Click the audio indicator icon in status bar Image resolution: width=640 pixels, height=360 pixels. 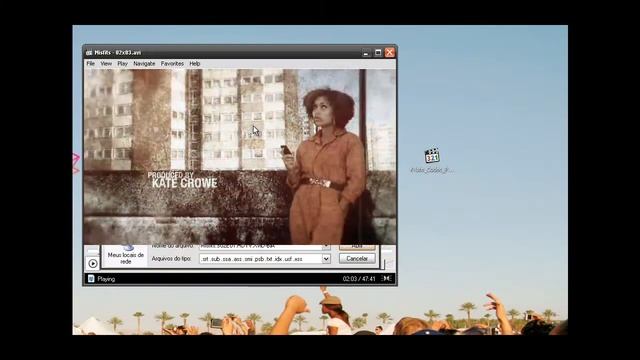[387, 278]
